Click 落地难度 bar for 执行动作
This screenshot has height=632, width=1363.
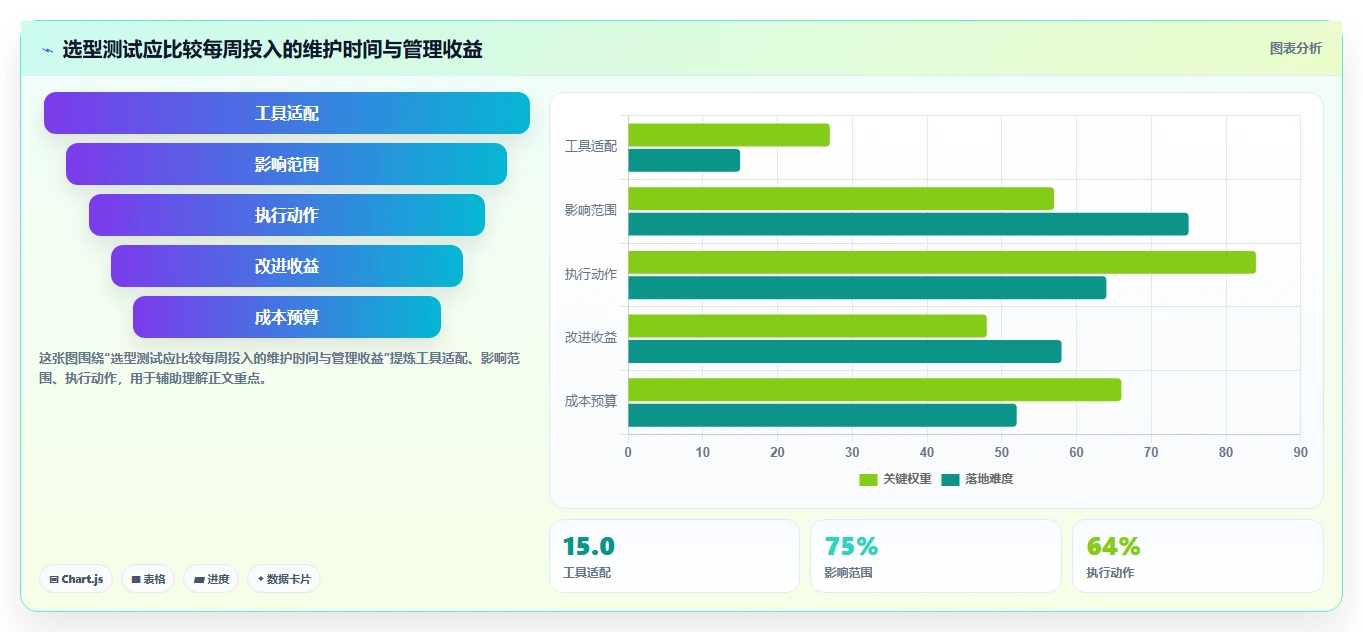pos(867,288)
